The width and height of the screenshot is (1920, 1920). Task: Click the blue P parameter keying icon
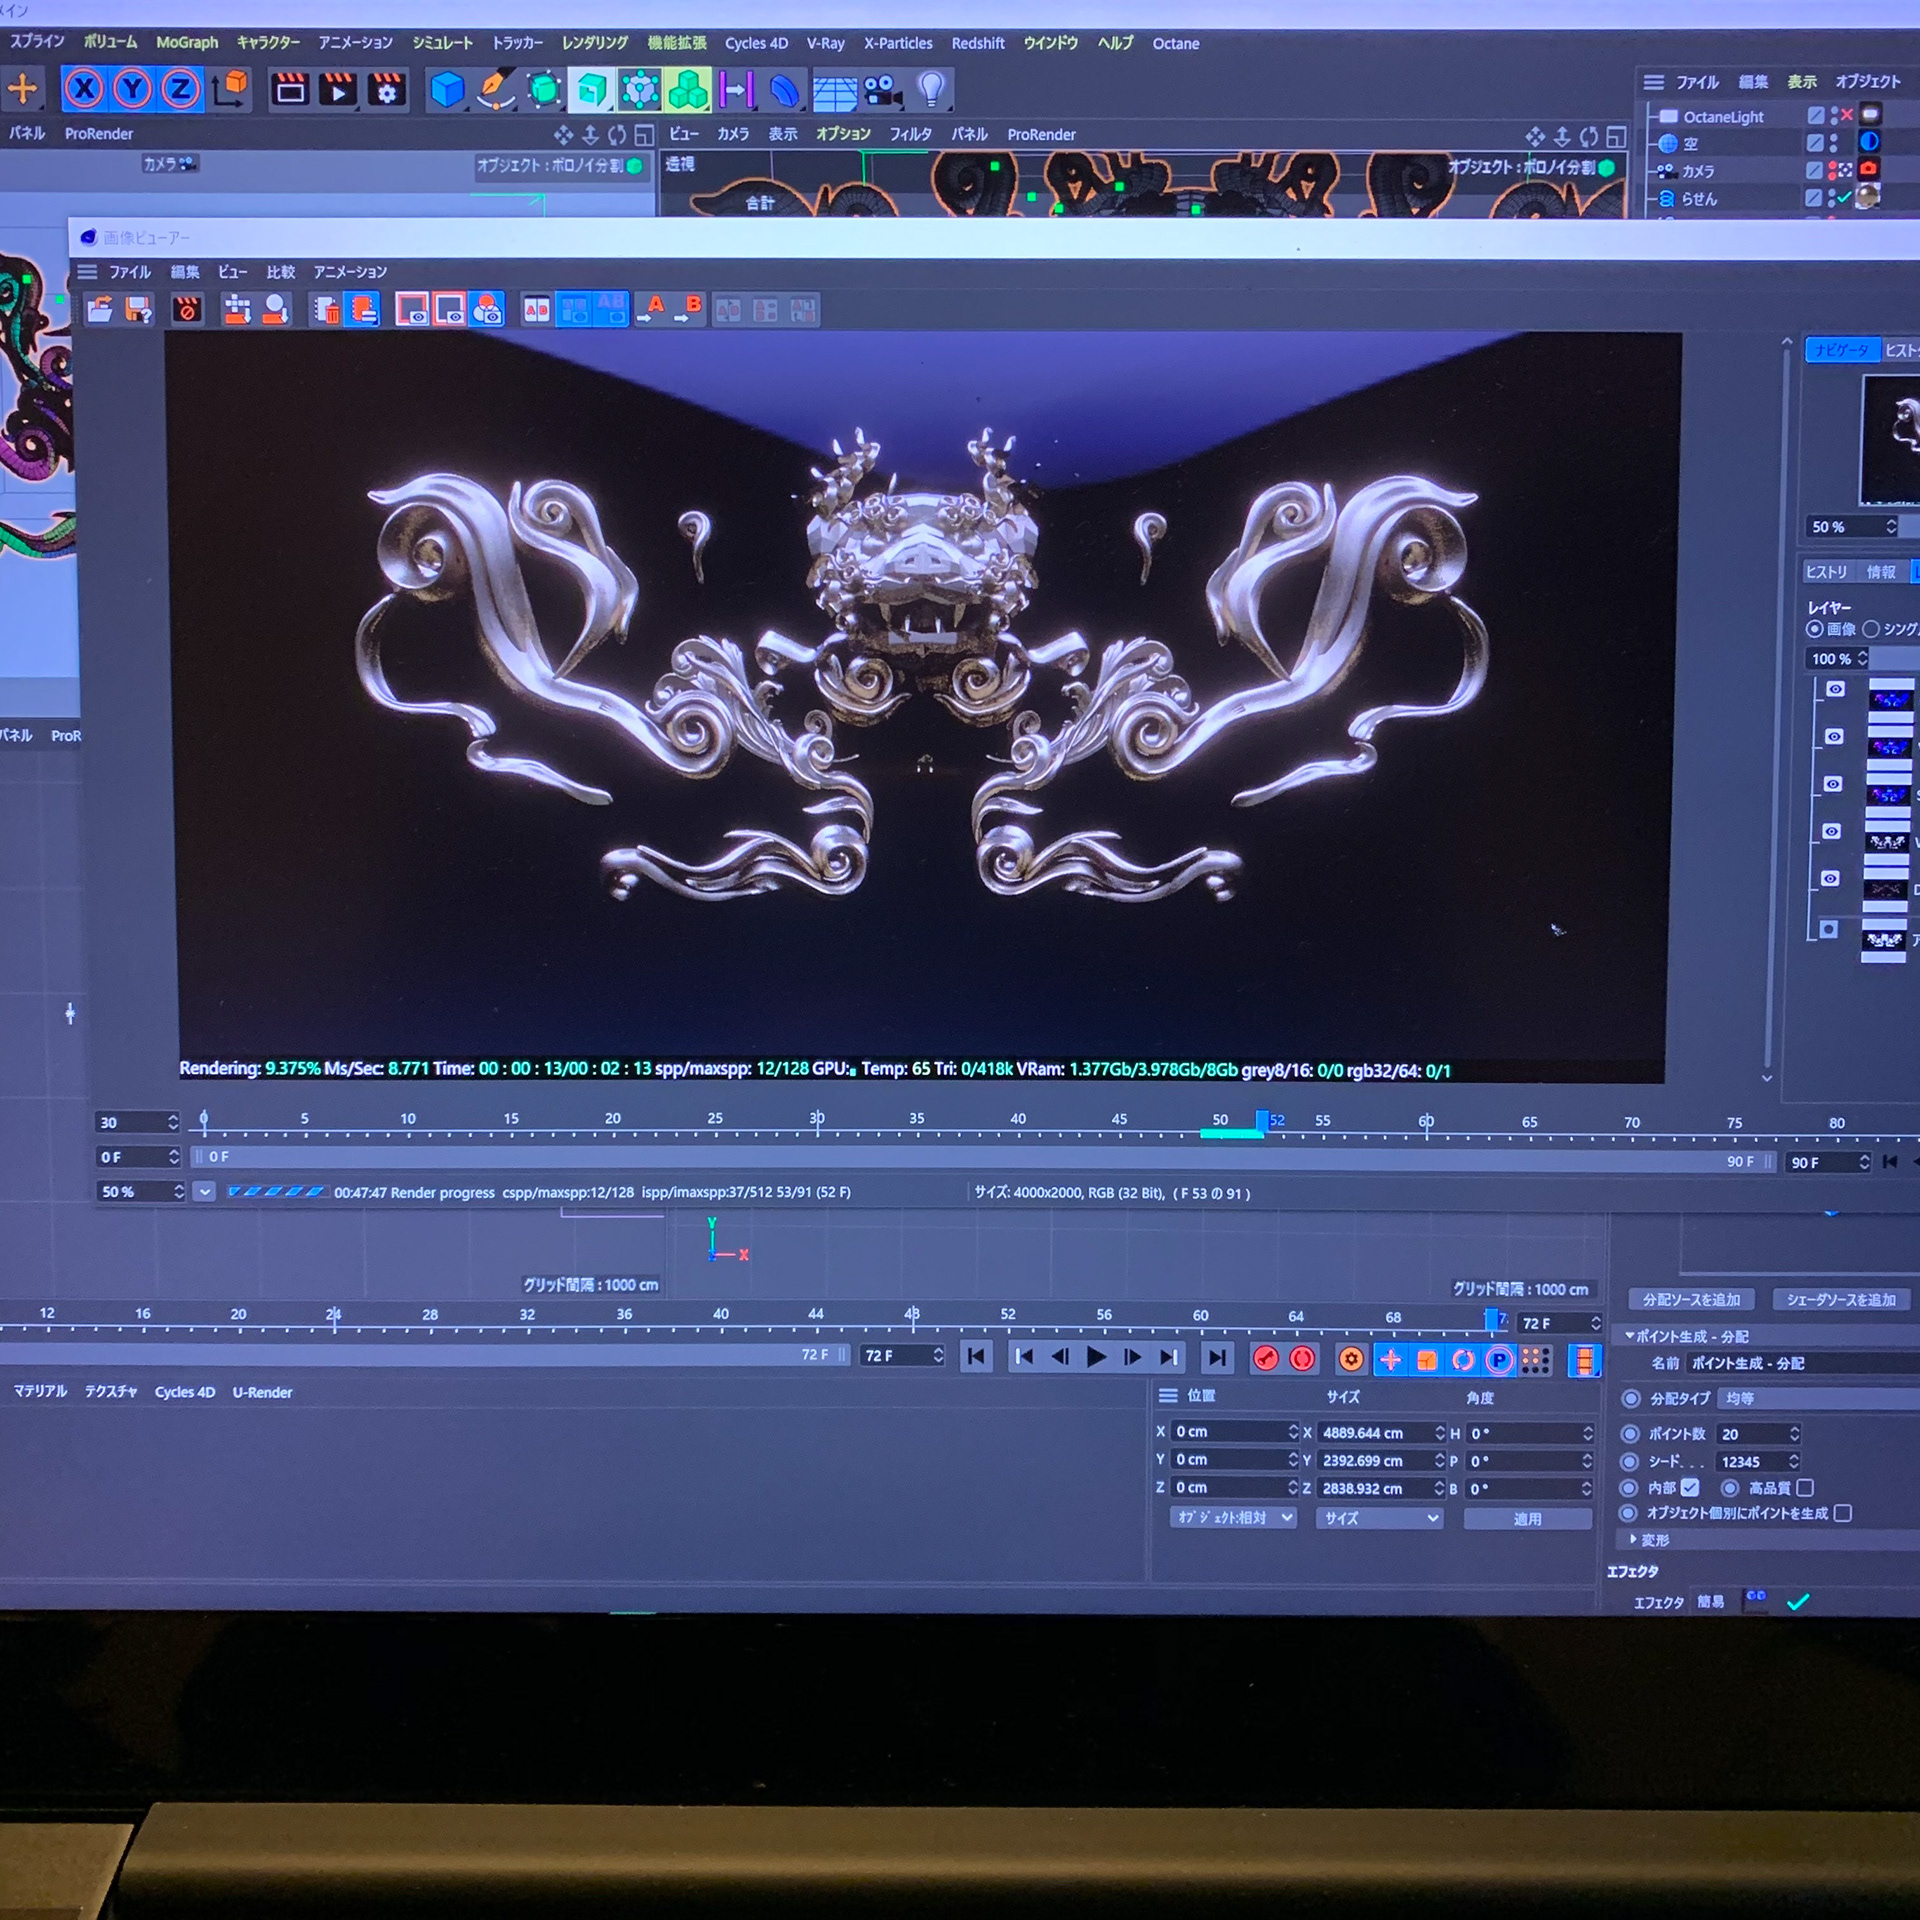tap(1498, 1359)
